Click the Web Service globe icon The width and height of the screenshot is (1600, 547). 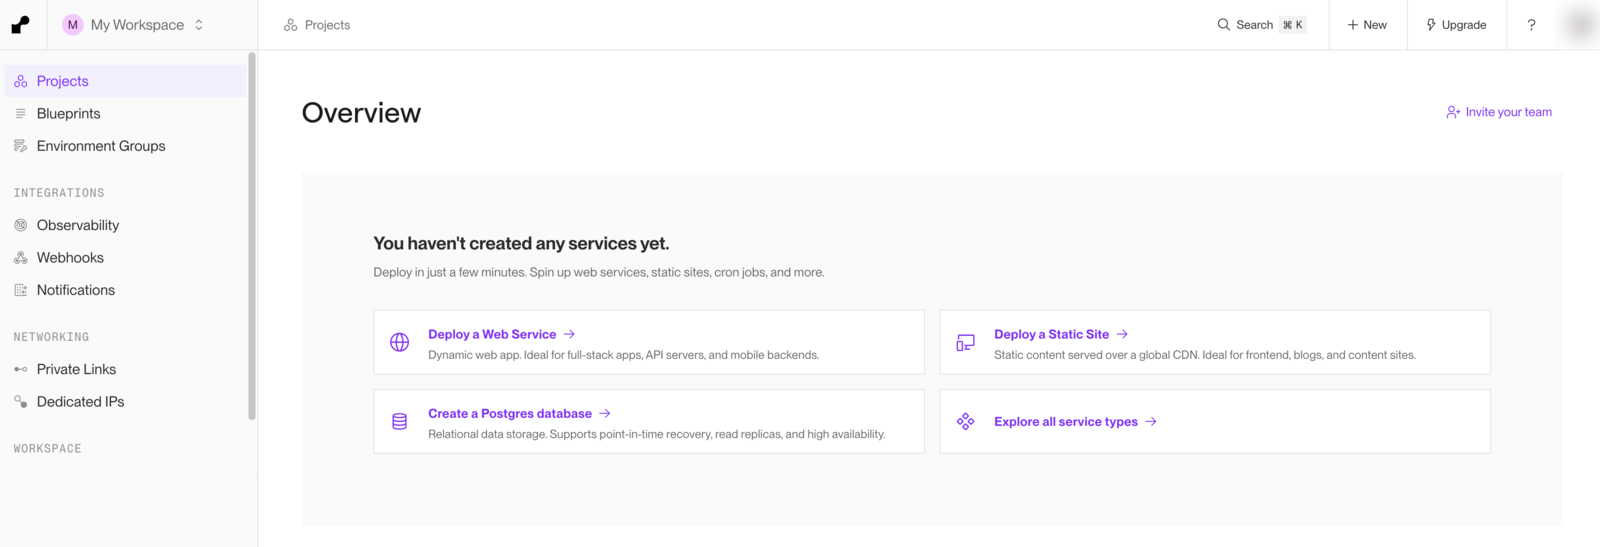400,342
